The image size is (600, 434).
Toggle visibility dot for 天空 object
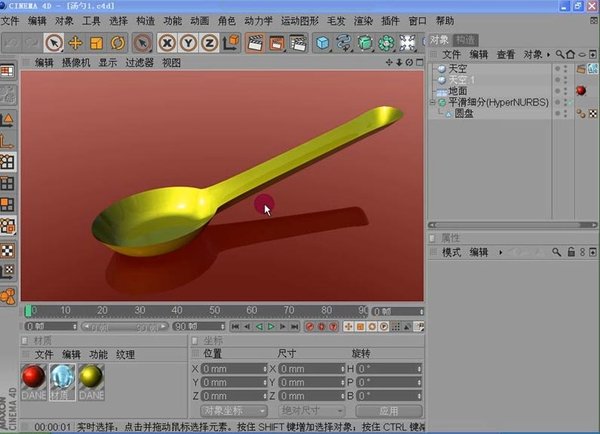point(558,69)
